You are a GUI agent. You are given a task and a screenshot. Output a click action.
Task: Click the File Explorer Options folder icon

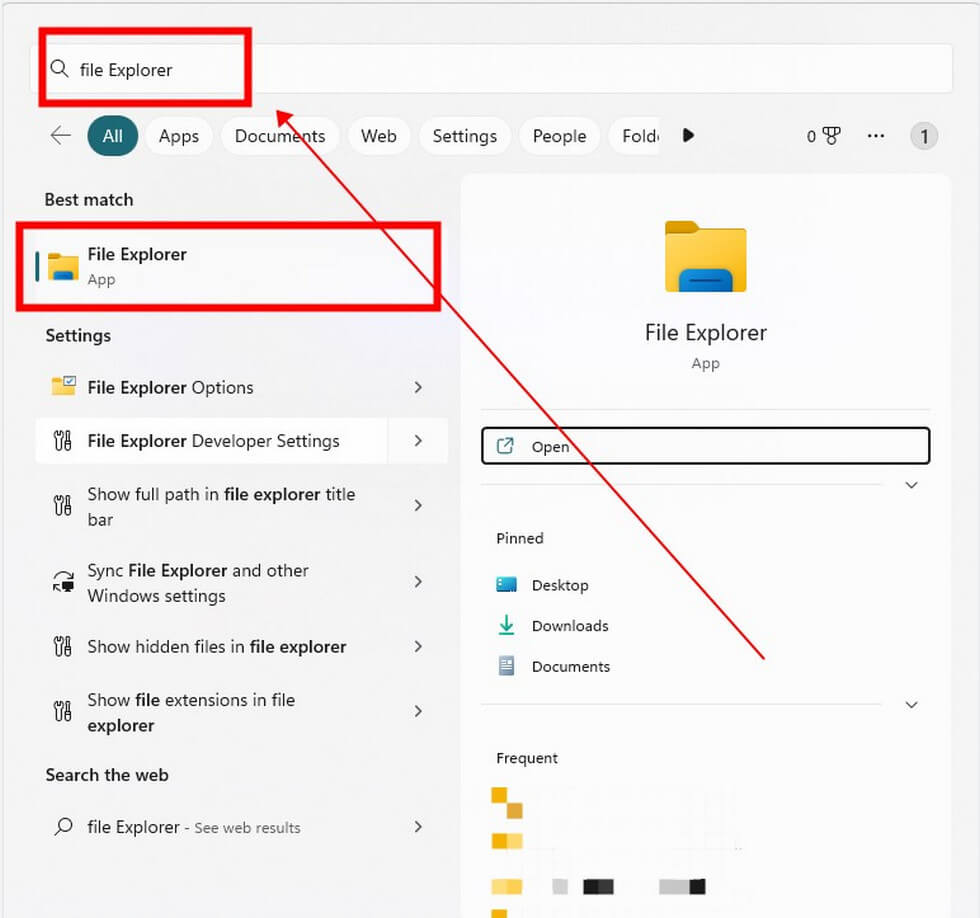pos(63,386)
